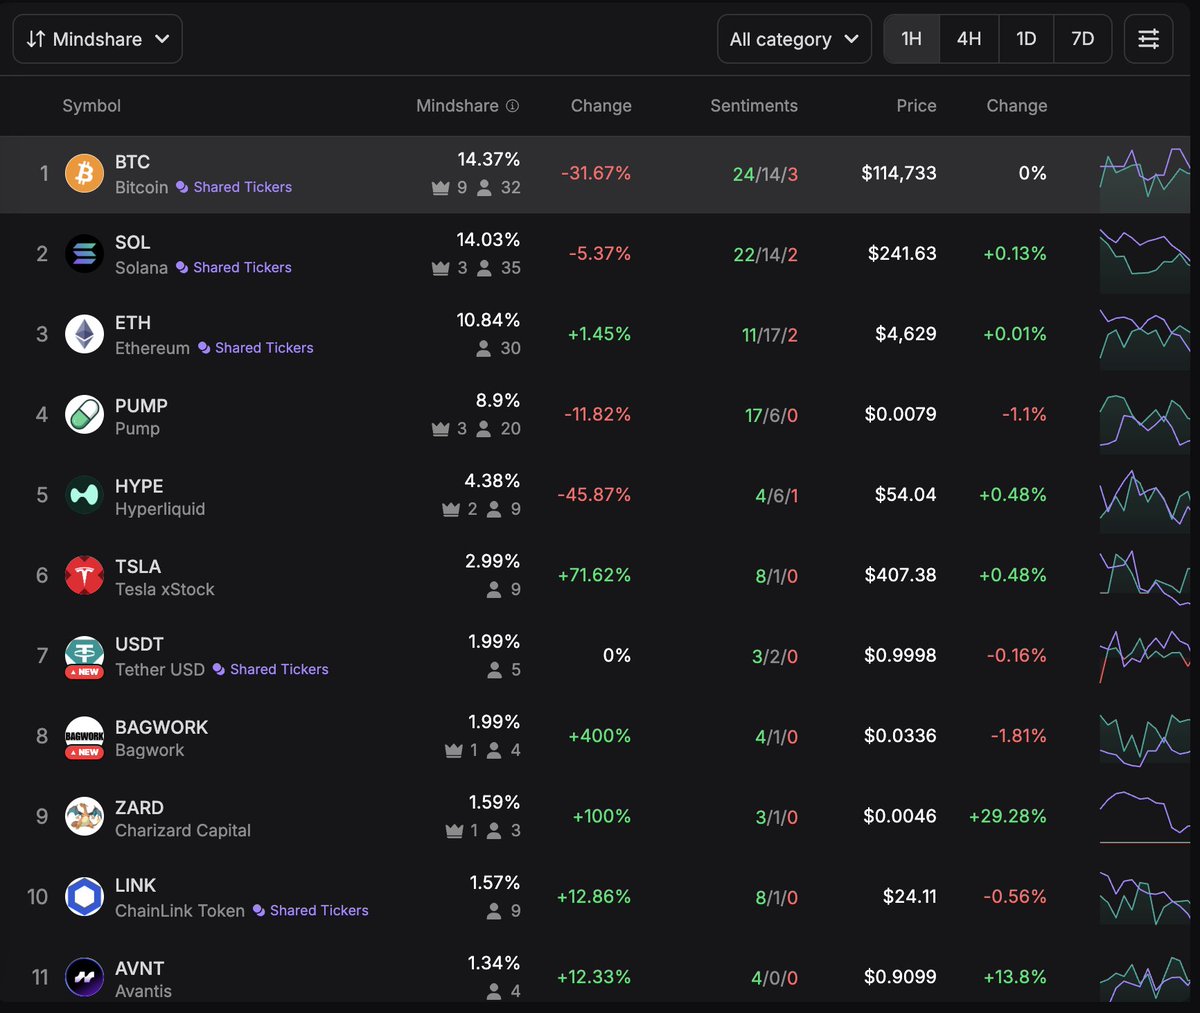Click the Mindshare column header
Screen dimensions: 1200x1013
(457, 106)
